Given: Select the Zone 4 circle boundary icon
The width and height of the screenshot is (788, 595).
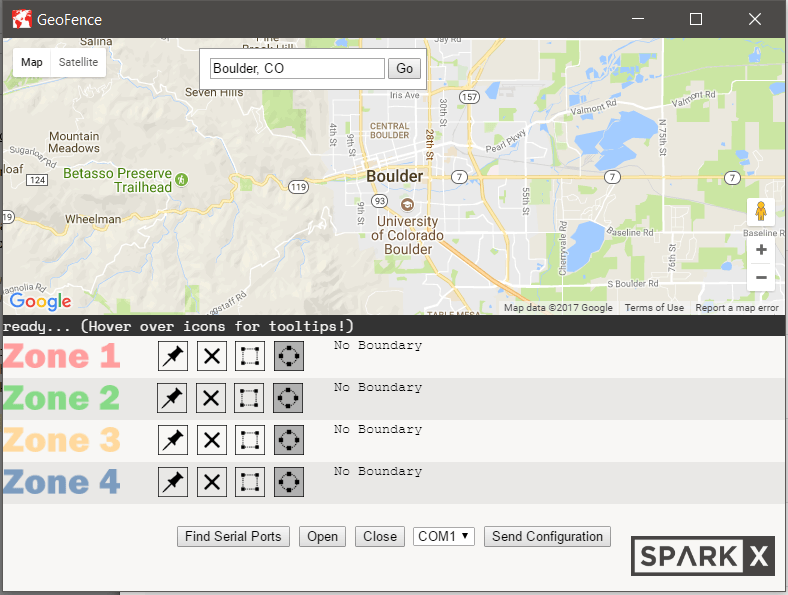Looking at the screenshot, I should 289,482.
